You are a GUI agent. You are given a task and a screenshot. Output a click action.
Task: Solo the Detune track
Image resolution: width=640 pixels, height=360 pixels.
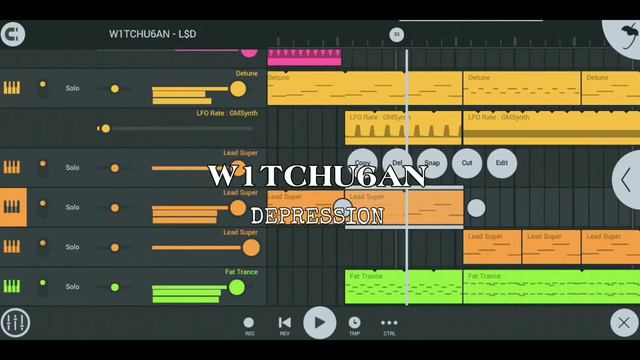pos(72,88)
